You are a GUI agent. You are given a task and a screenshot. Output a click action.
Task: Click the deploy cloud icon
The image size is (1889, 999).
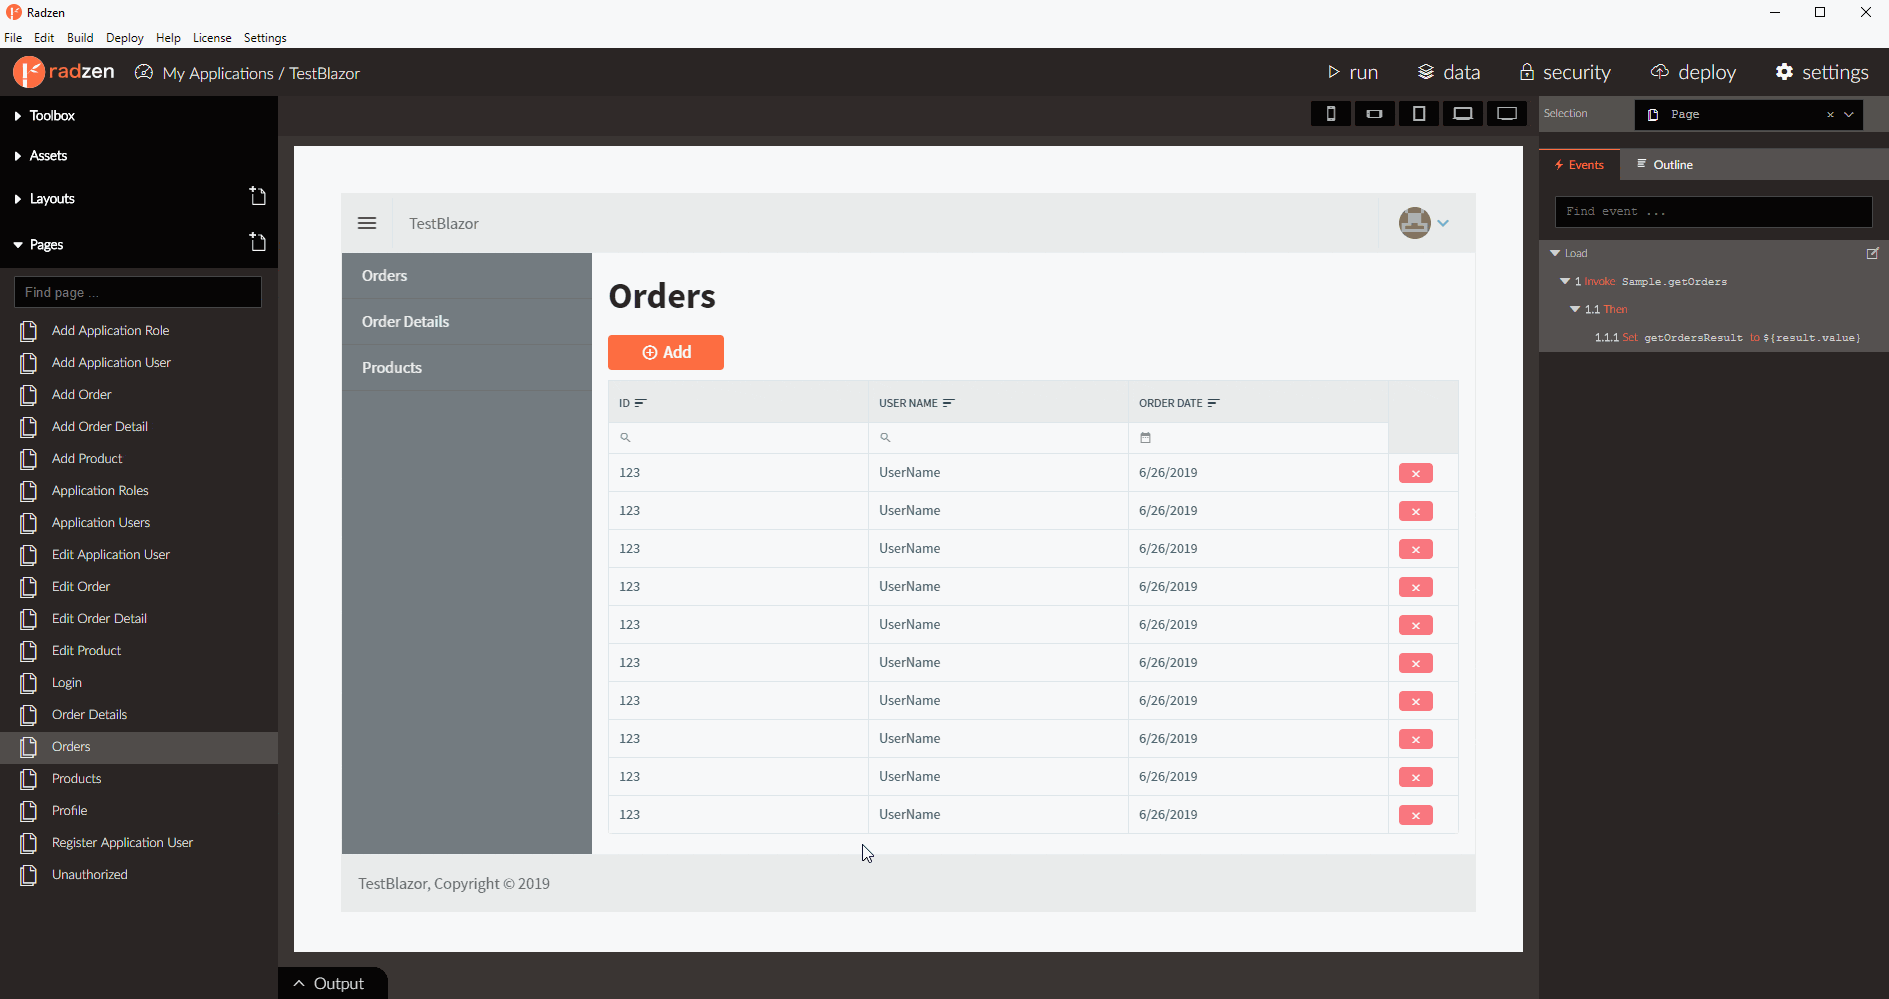(1660, 72)
